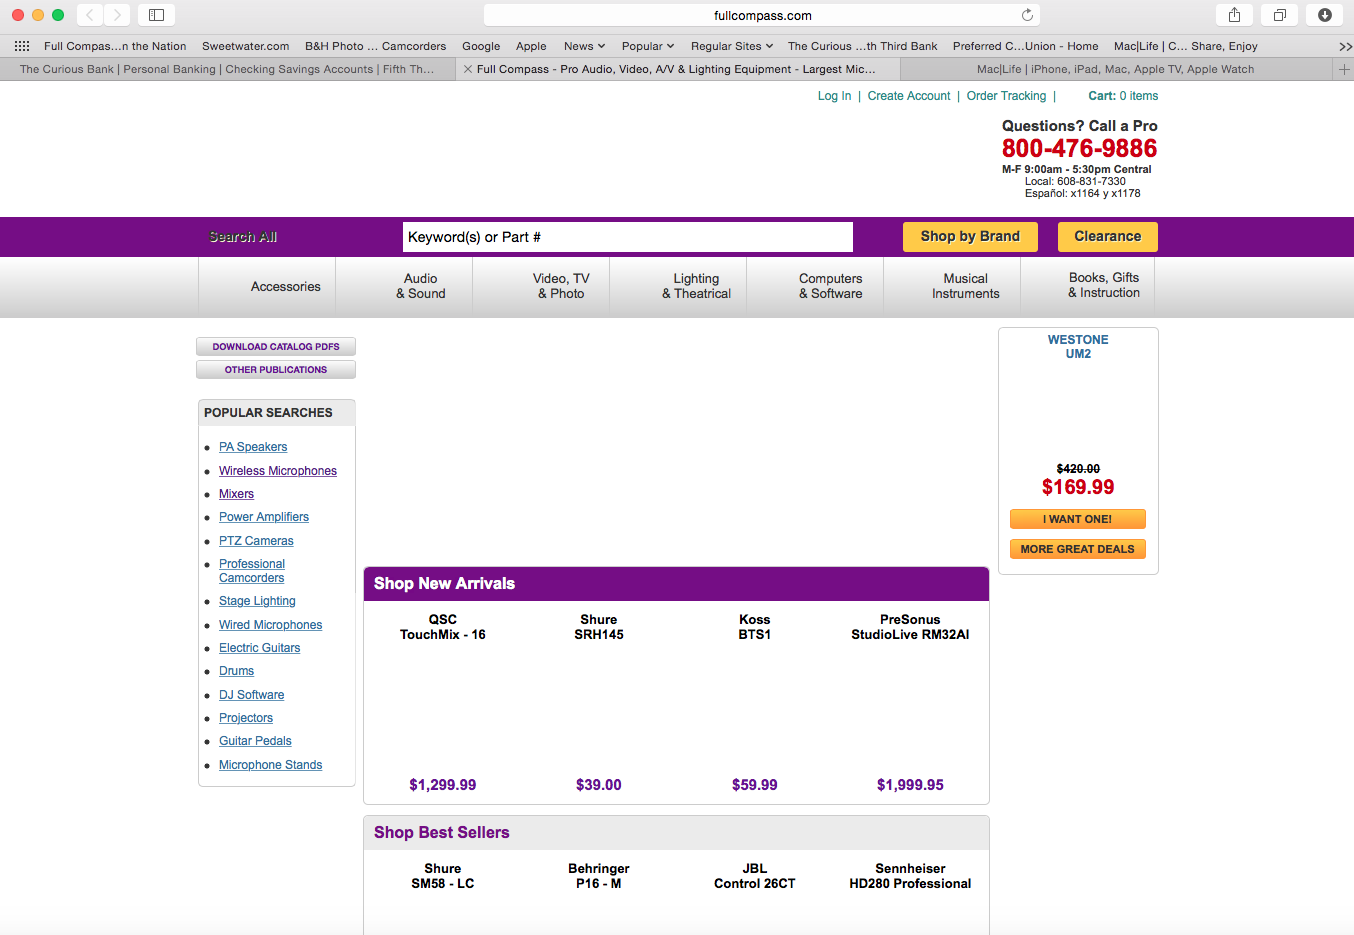This screenshot has width=1354, height=935.
Task: Open the Shure SRH145 product
Action: click(599, 627)
